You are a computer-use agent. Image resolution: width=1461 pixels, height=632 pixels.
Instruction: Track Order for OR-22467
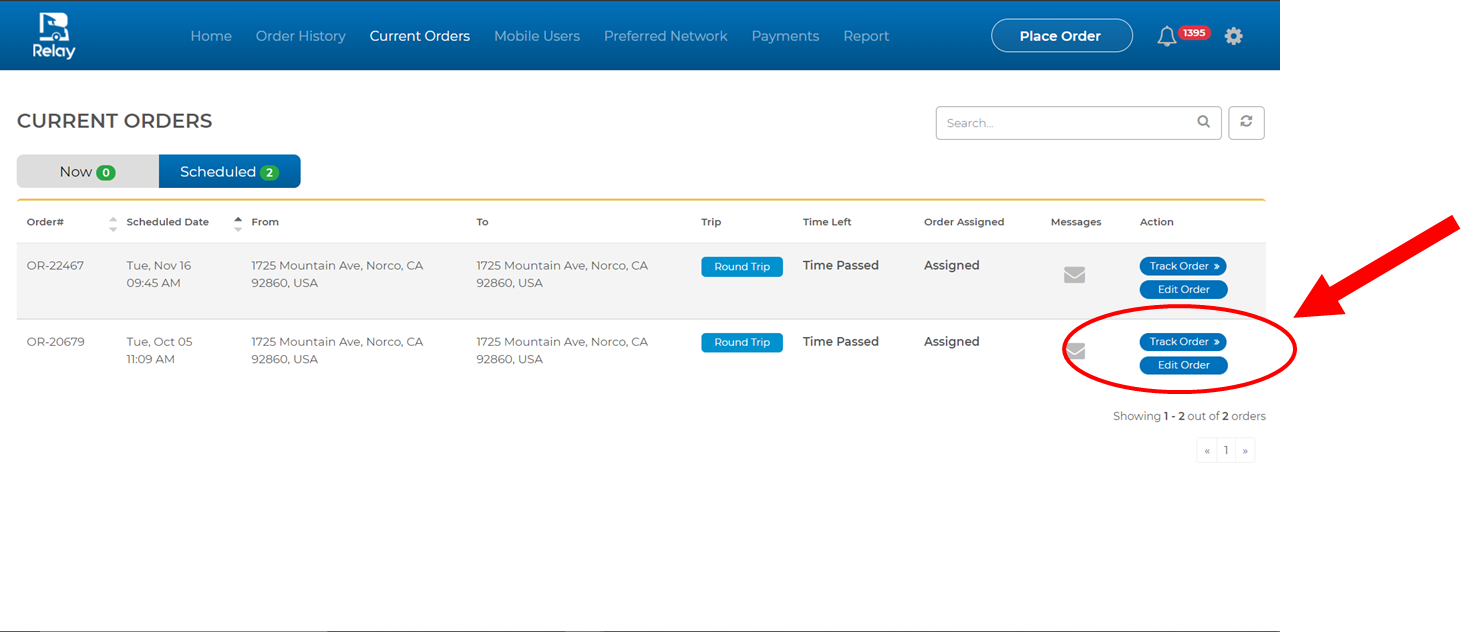click(x=1183, y=266)
